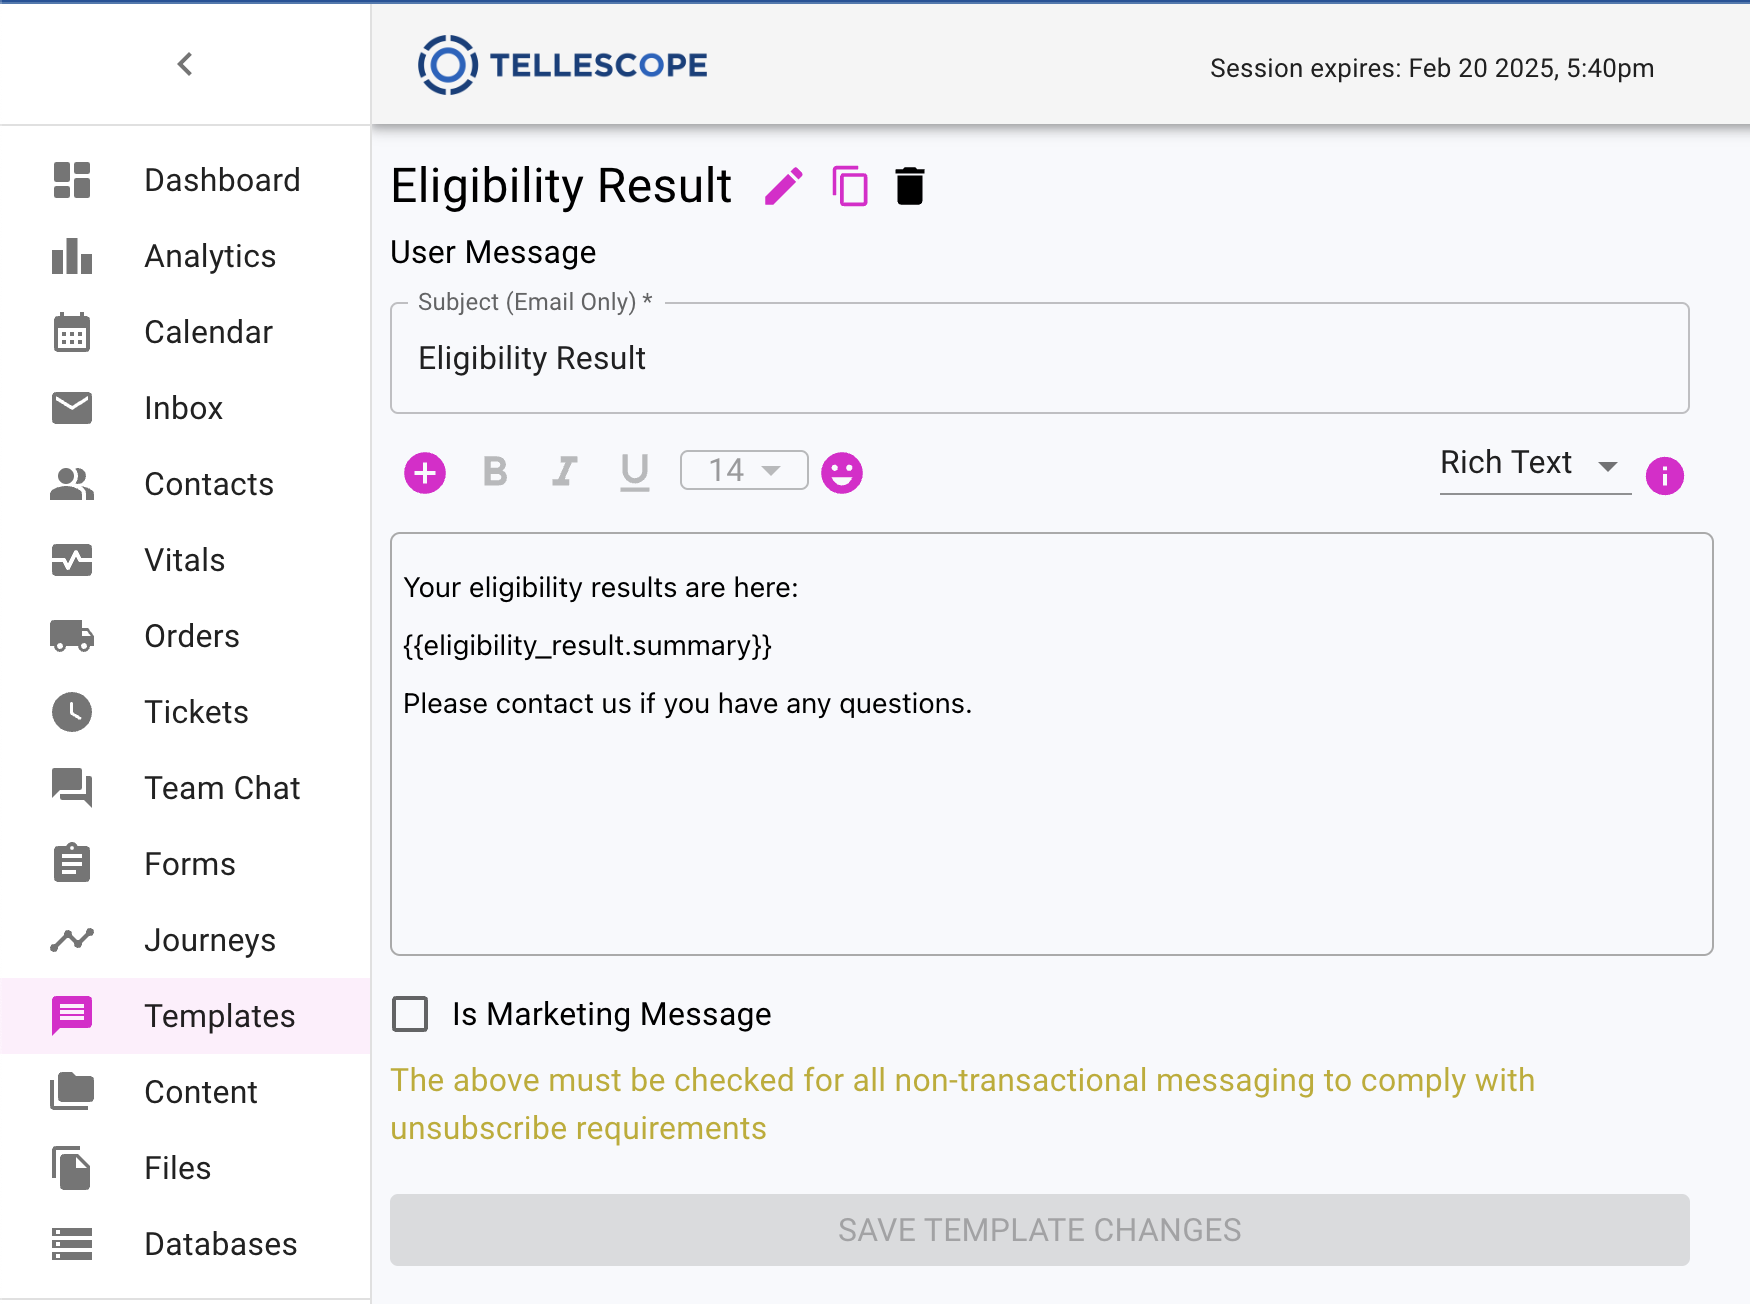
Task: Open Team Chat via the speech bubbles icon
Action: [72, 788]
